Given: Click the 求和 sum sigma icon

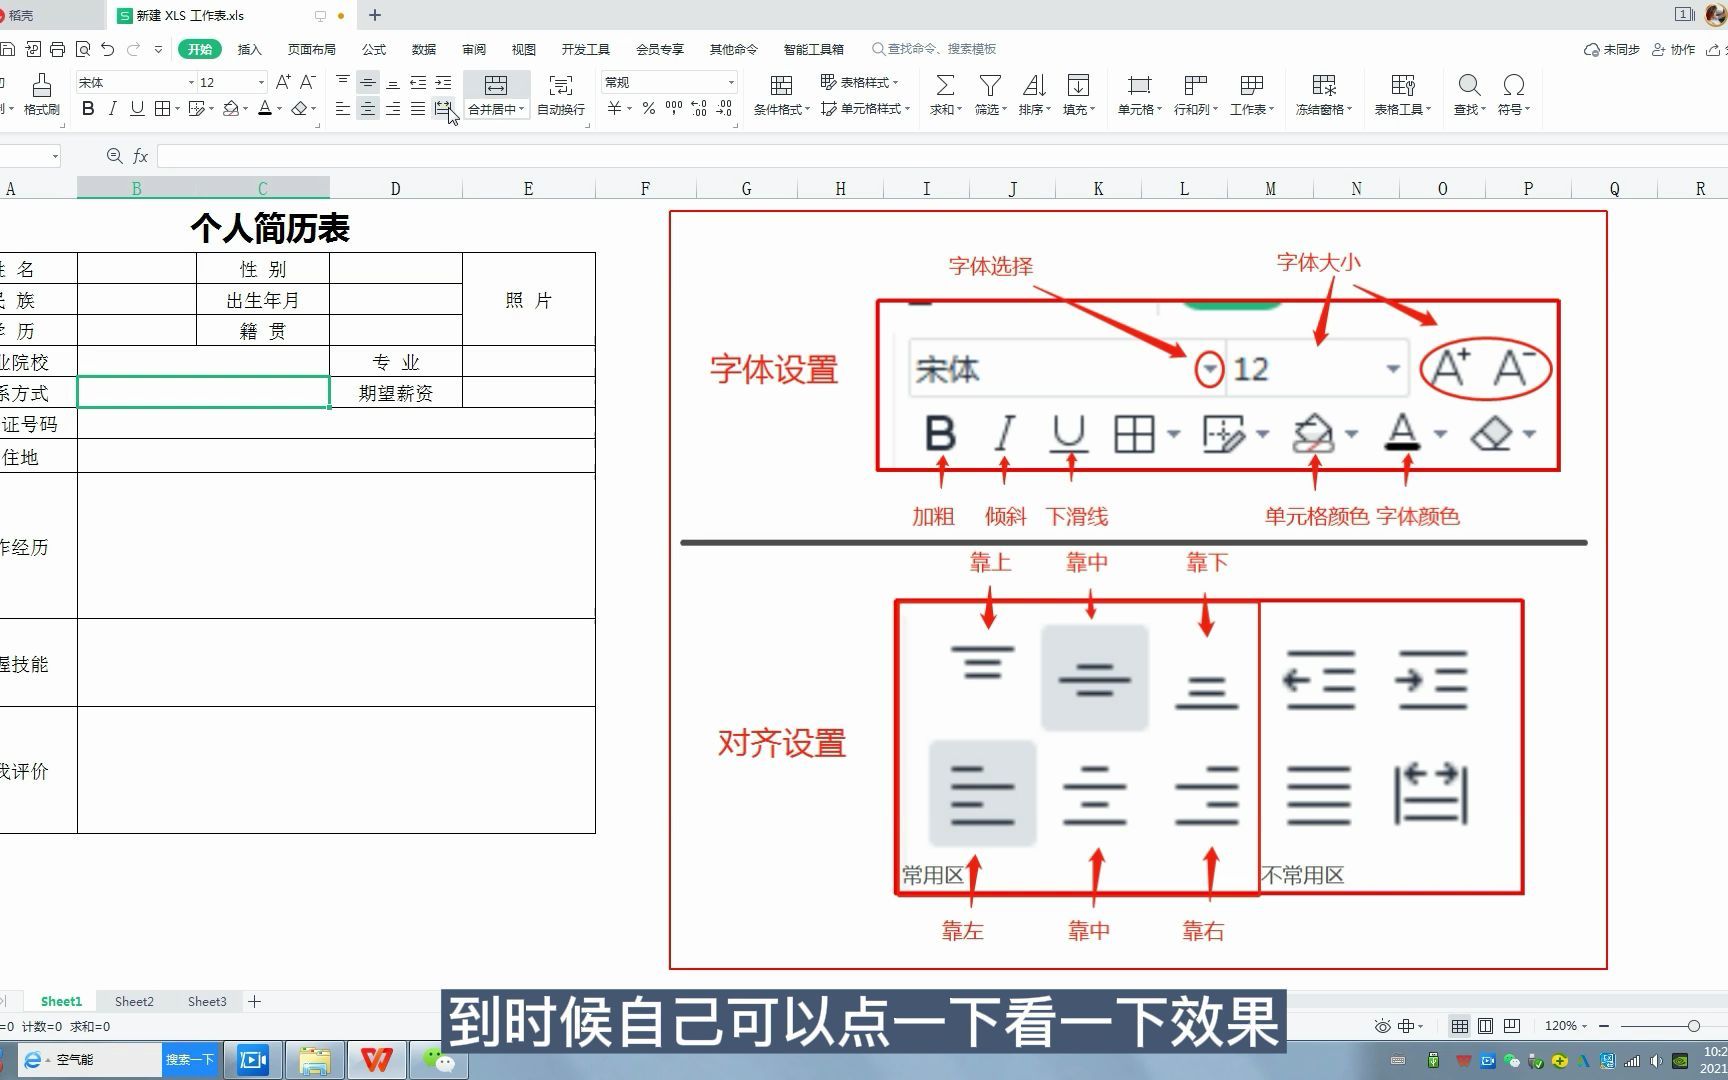Looking at the screenshot, I should point(945,85).
